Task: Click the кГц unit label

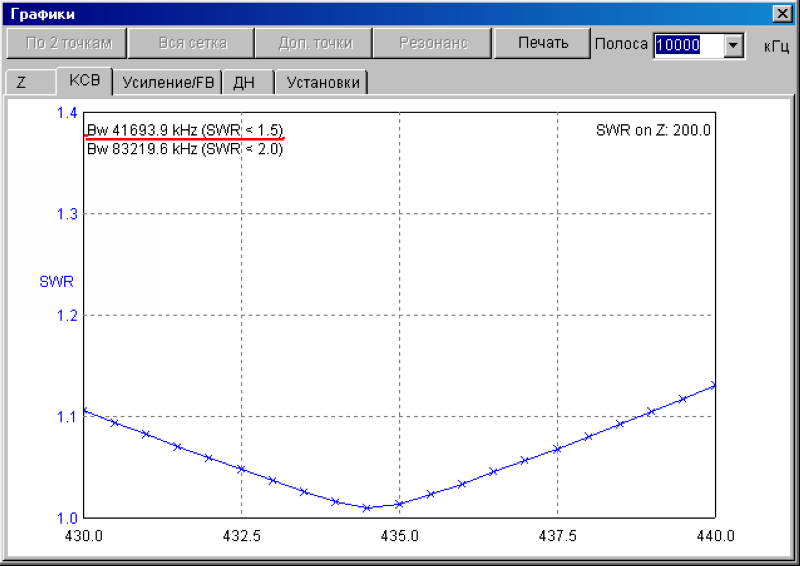Action: (x=776, y=46)
